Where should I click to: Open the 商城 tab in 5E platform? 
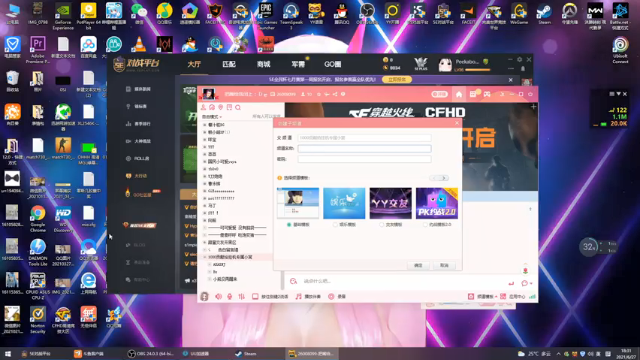click(x=264, y=64)
